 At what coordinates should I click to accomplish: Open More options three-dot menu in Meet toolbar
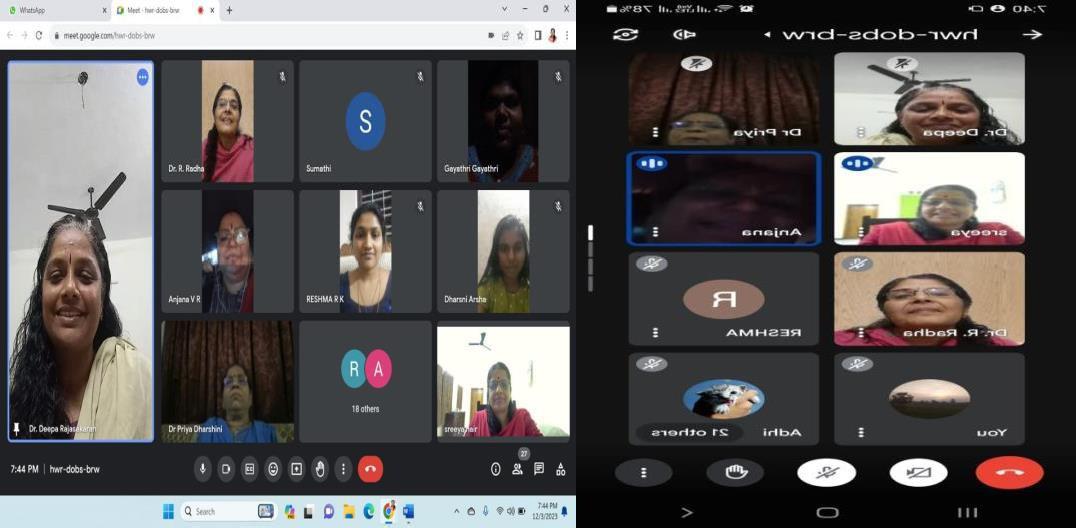[x=343, y=469]
